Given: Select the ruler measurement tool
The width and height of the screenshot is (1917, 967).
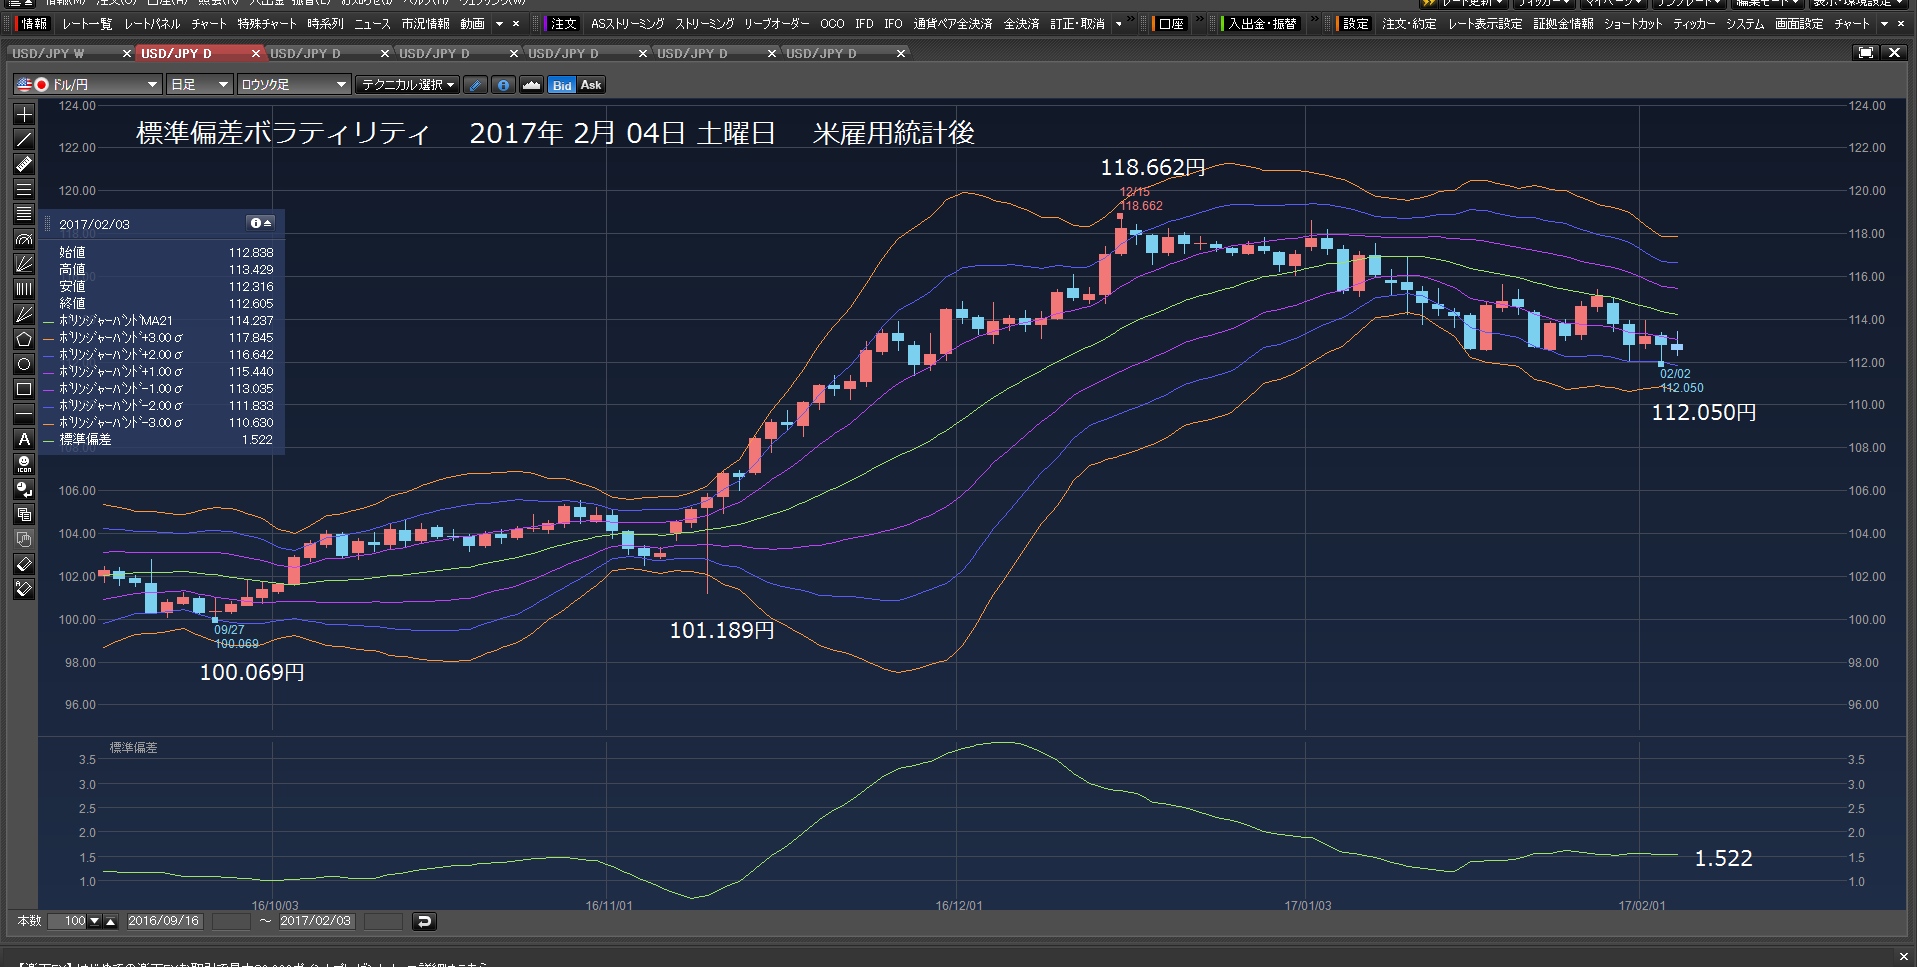Looking at the screenshot, I should (x=24, y=164).
